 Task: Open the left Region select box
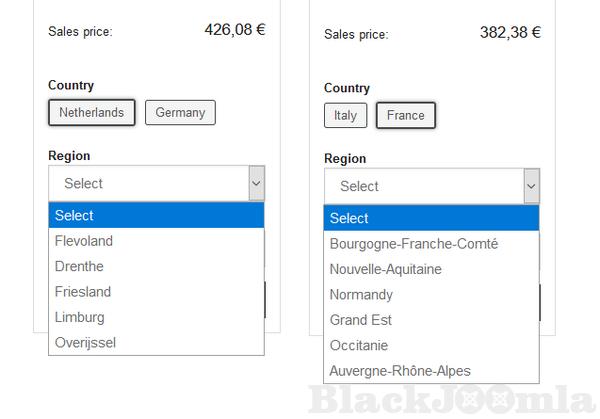click(148, 184)
